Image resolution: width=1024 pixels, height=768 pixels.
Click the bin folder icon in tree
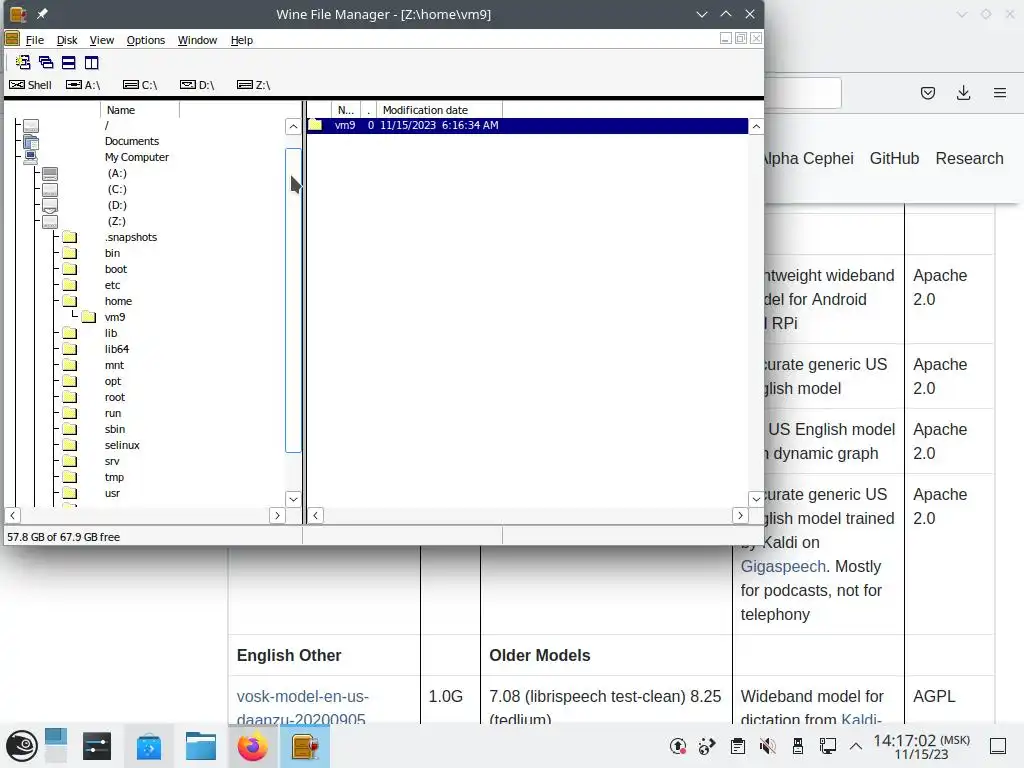[70, 253]
